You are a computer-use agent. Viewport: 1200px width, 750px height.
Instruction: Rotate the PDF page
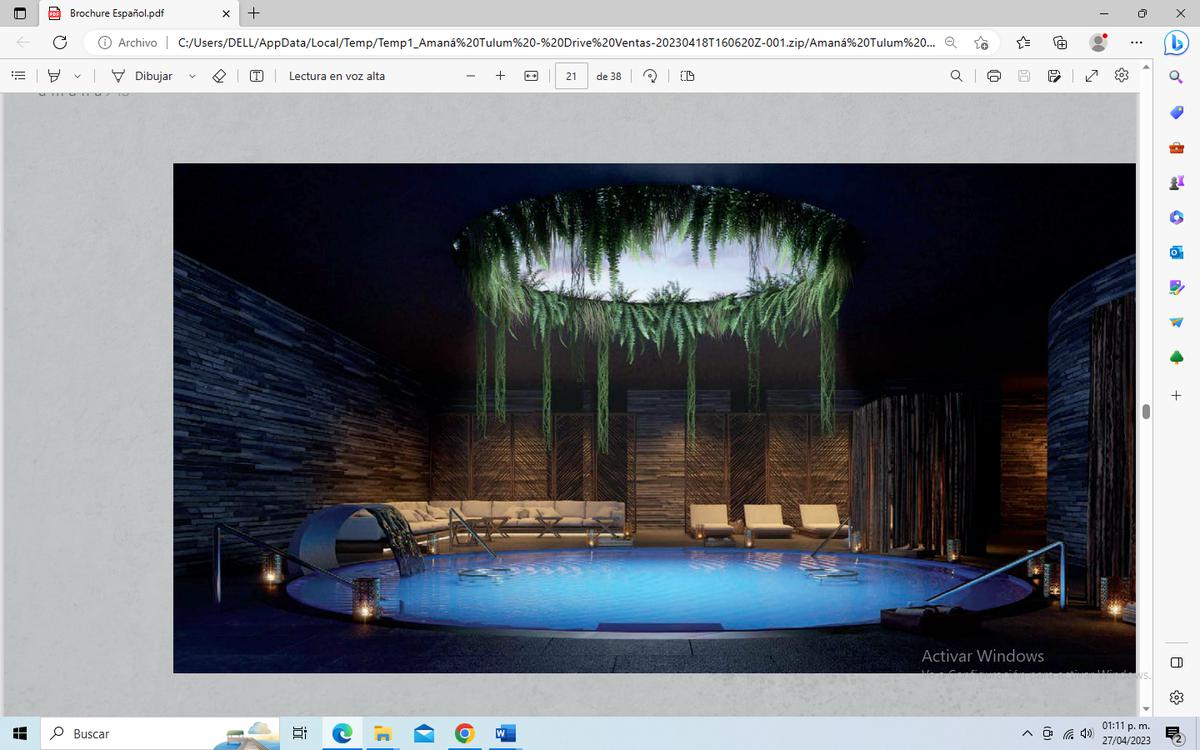tap(650, 76)
